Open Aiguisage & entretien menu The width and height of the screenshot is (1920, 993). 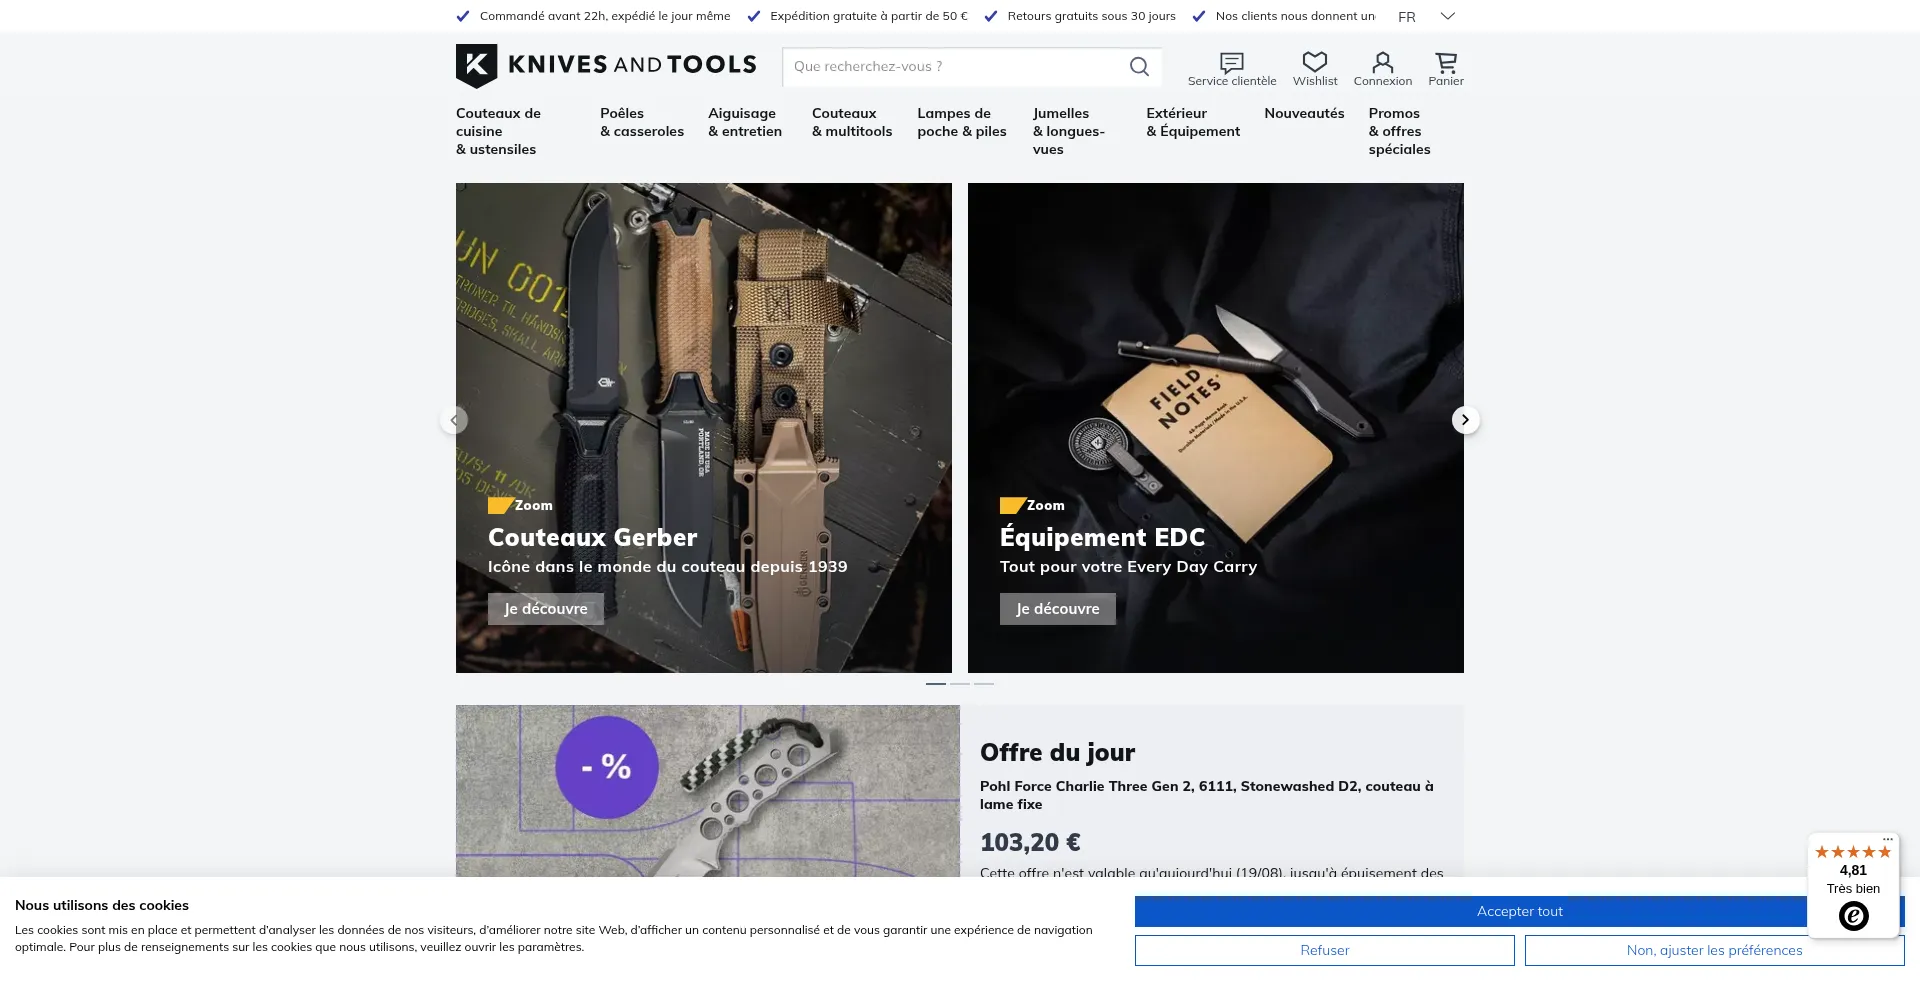(x=745, y=122)
